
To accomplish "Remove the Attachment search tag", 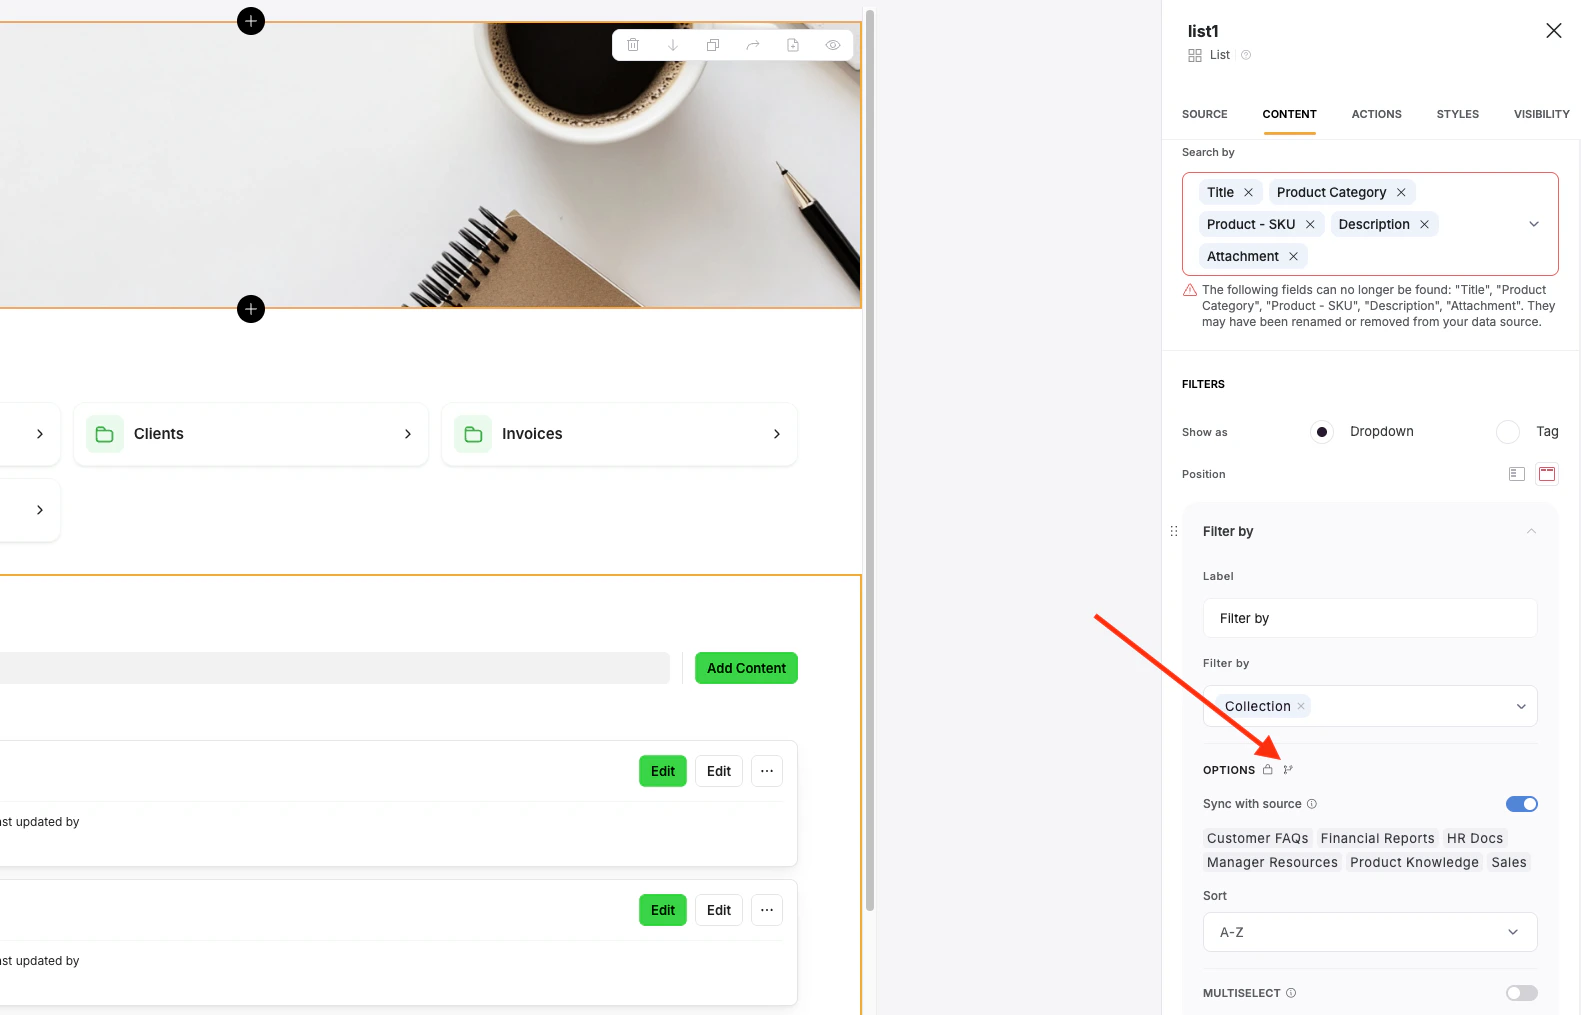I will point(1293,256).
